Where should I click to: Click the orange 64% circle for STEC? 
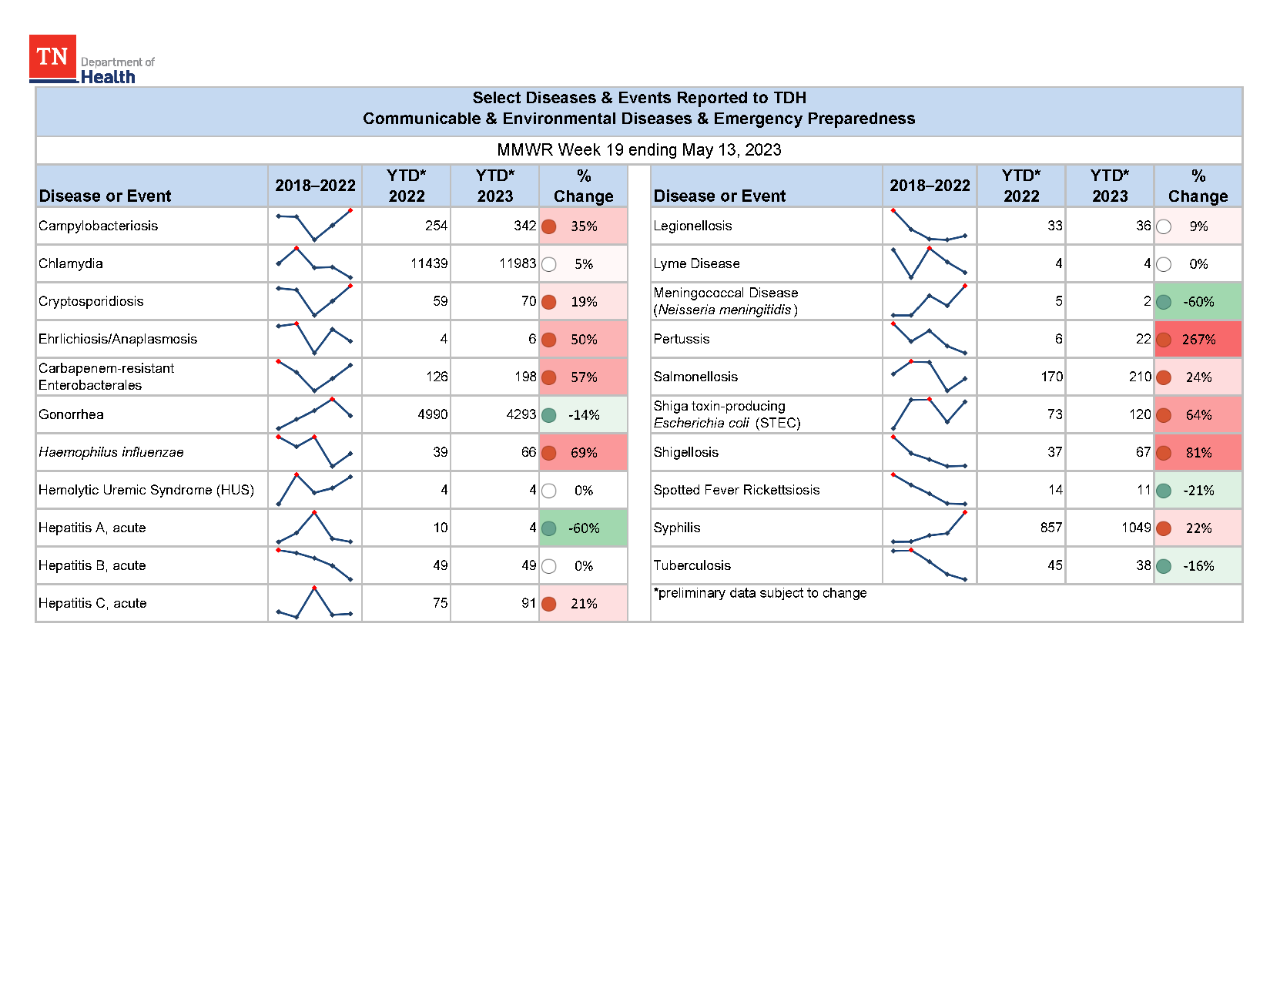click(1163, 414)
